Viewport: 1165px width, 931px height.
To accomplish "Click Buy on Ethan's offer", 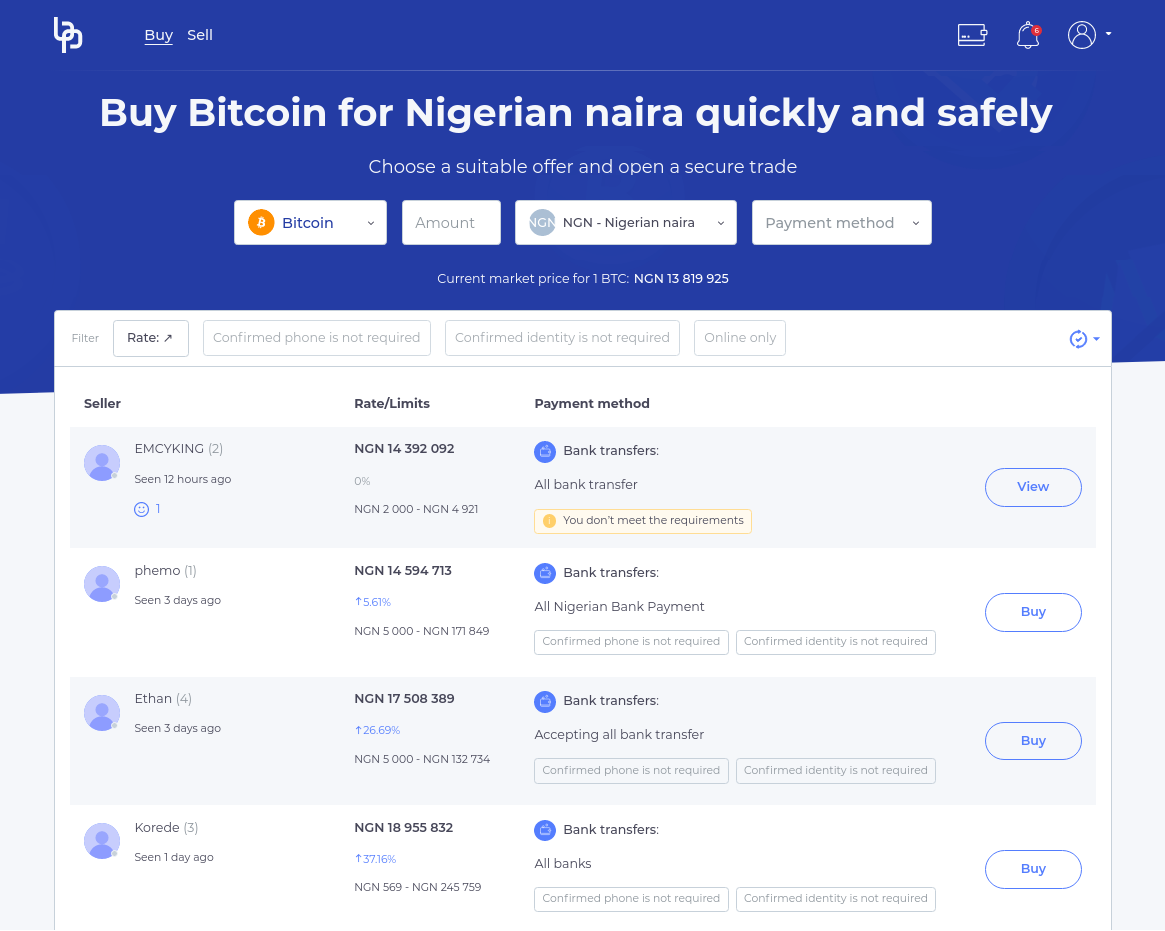I will point(1033,741).
